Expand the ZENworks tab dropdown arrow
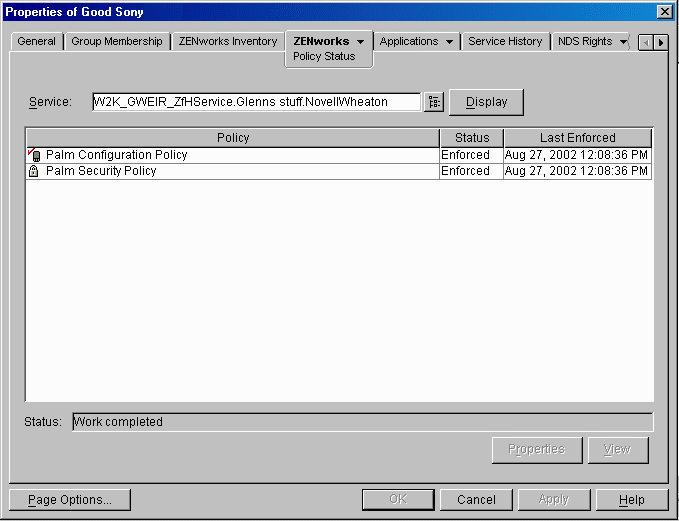This screenshot has width=679, height=521. point(360,42)
